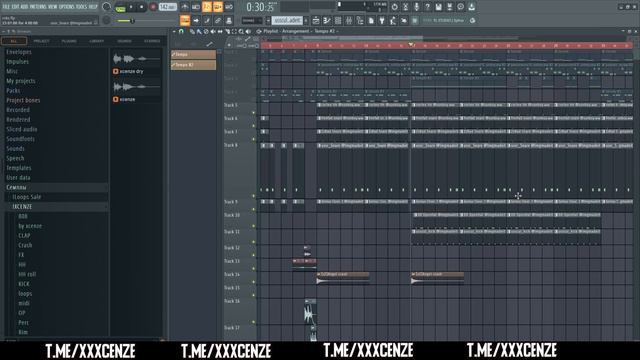Toggle the link/multilink controllers icon
Image resolution: width=640 pixels, height=360 pixels.
[x=218, y=20]
